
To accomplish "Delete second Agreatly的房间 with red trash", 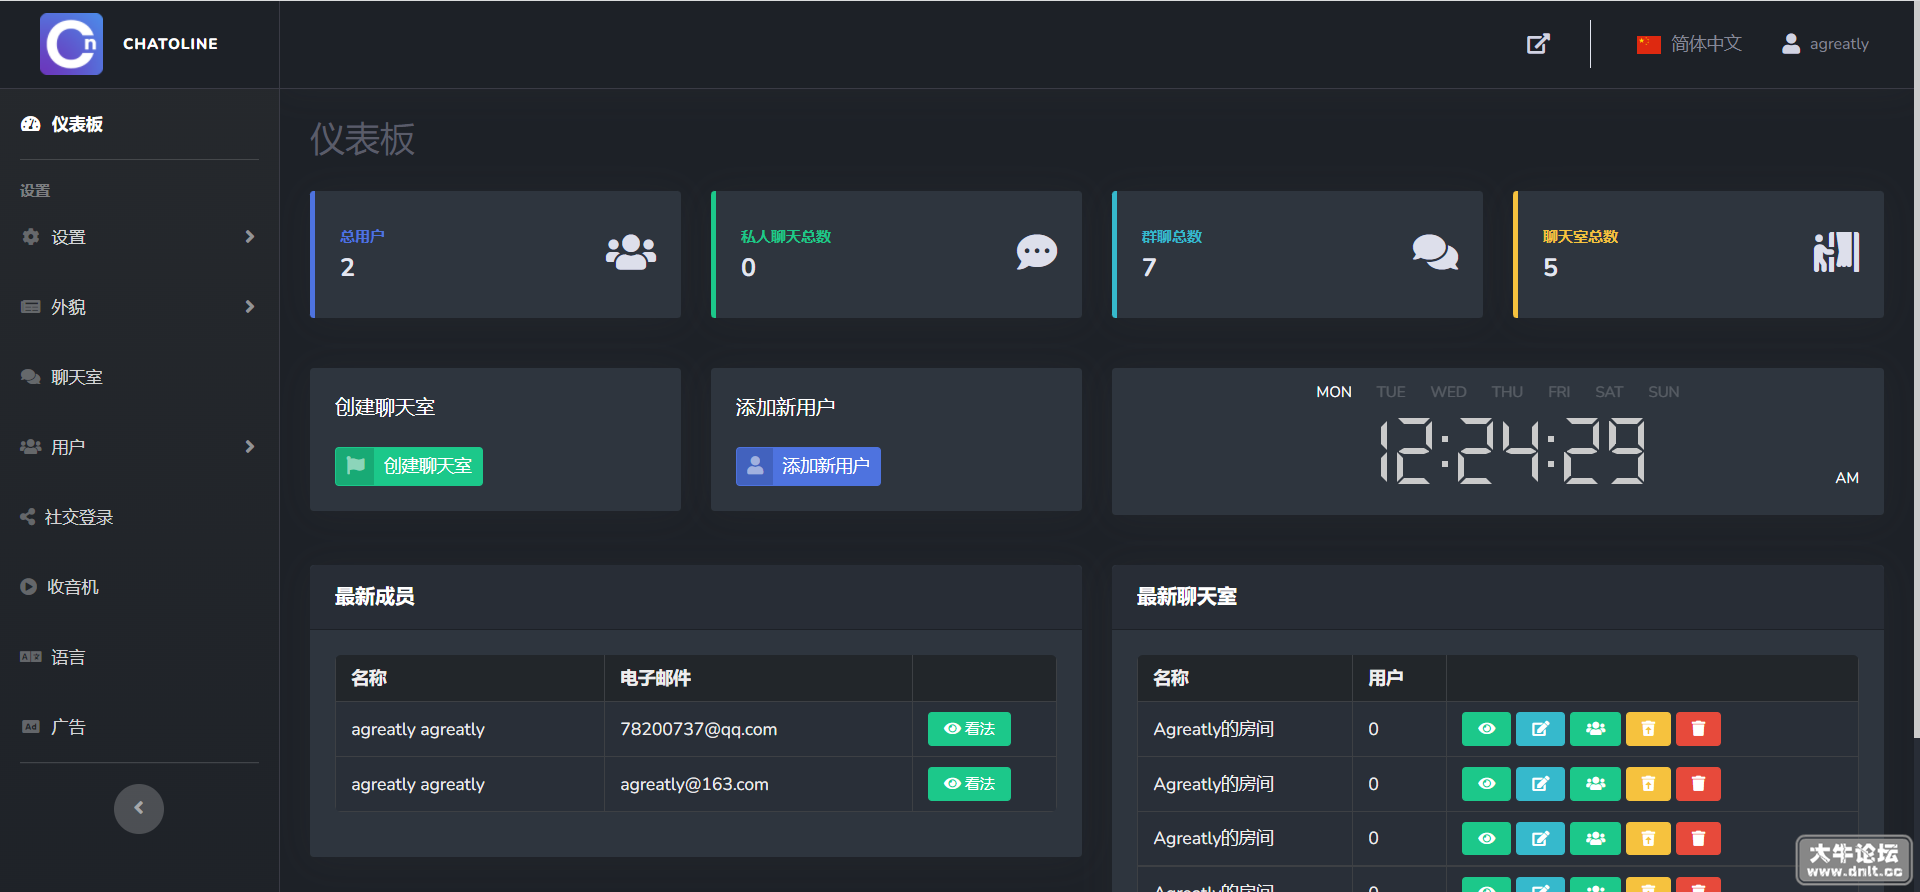I will pos(1698,784).
